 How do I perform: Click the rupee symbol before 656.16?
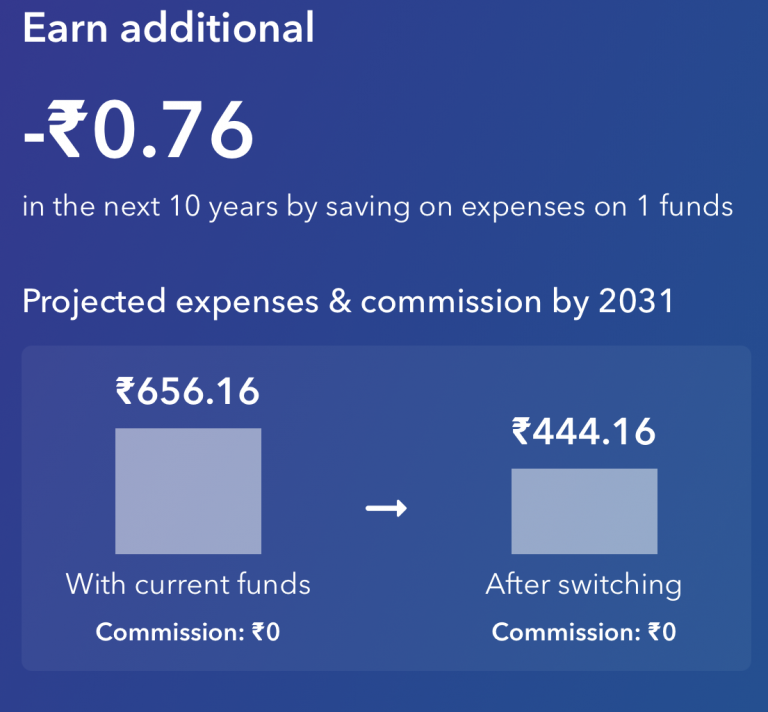click(x=125, y=391)
